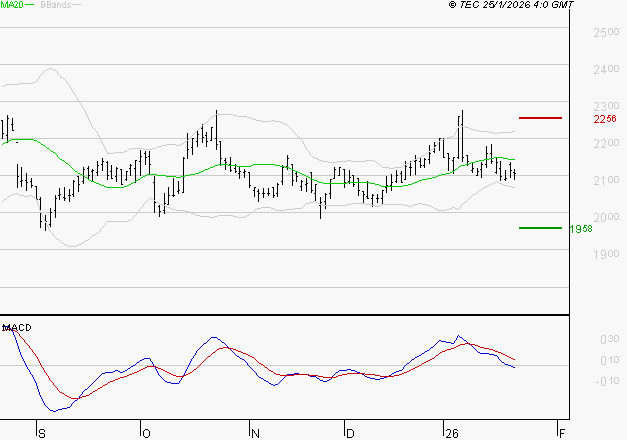Click the MACD -010 axis label

click(607, 382)
